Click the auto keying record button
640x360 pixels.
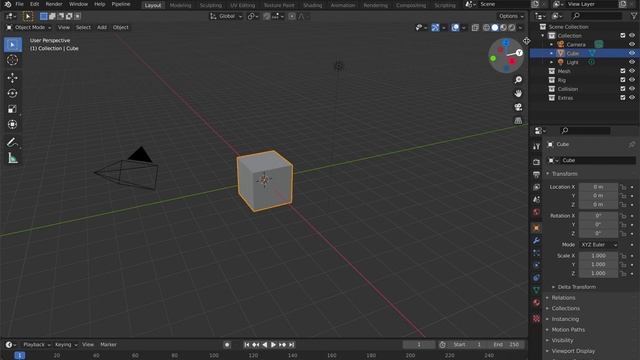pos(227,344)
